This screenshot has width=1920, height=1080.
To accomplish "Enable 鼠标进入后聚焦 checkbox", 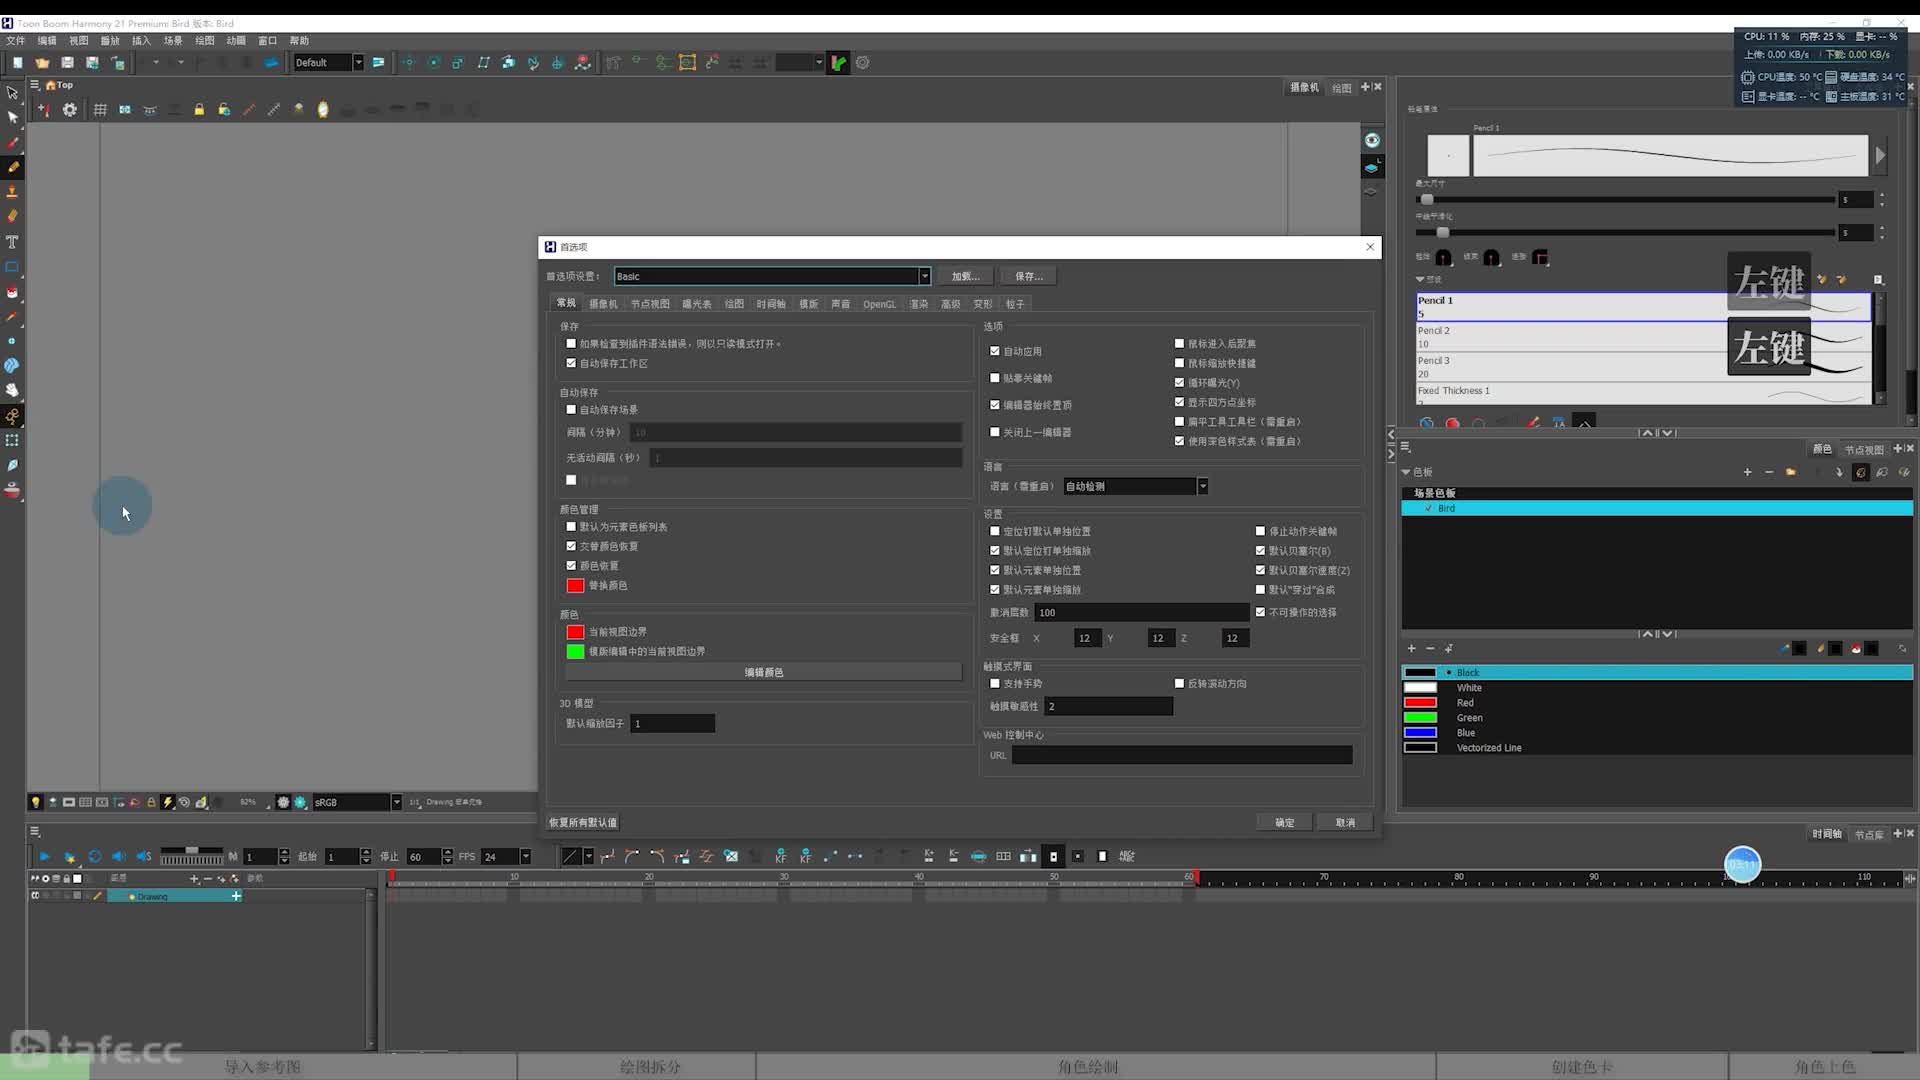I will [x=1179, y=343].
